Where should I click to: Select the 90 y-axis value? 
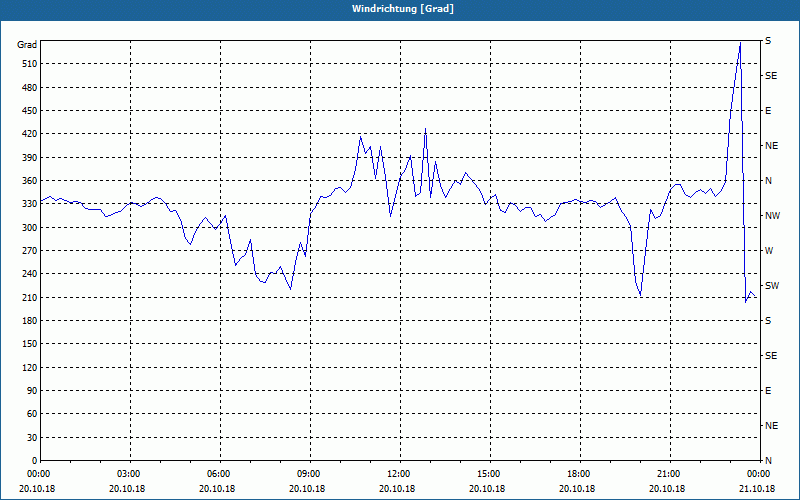32,391
